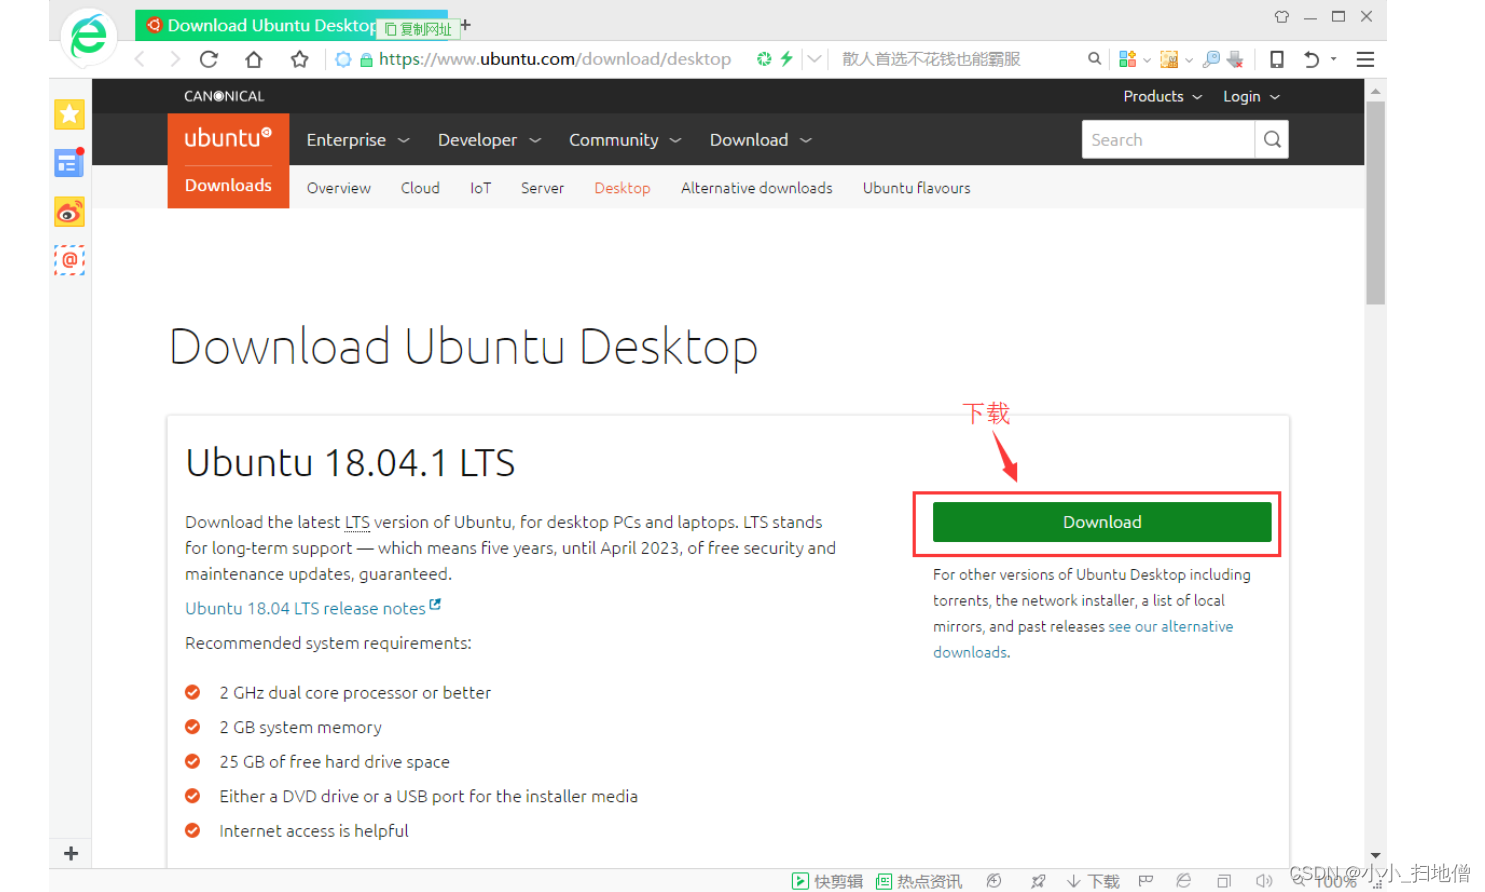Open the yellow star favorites sidebar icon

pyautogui.click(x=69, y=114)
